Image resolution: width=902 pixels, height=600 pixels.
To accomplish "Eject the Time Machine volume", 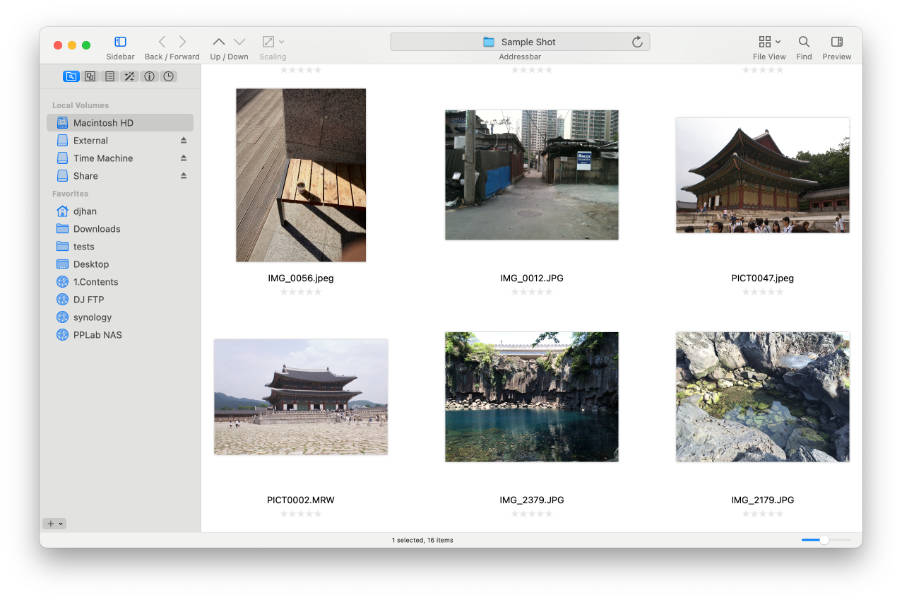I will [184, 158].
